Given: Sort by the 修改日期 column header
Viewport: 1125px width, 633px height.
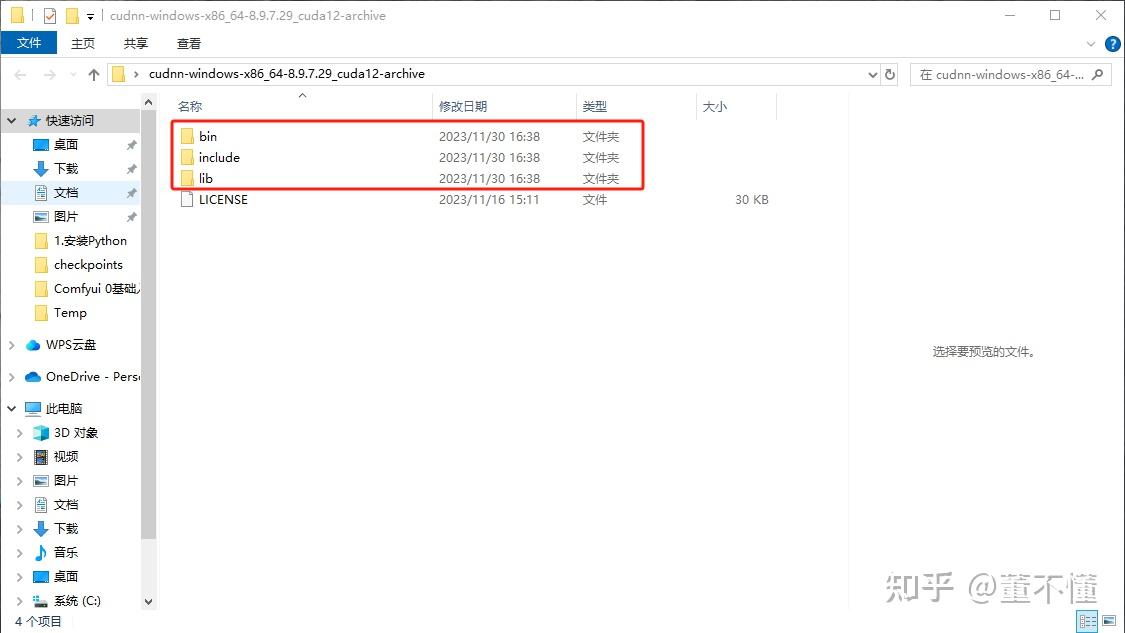Looking at the screenshot, I should [x=463, y=106].
